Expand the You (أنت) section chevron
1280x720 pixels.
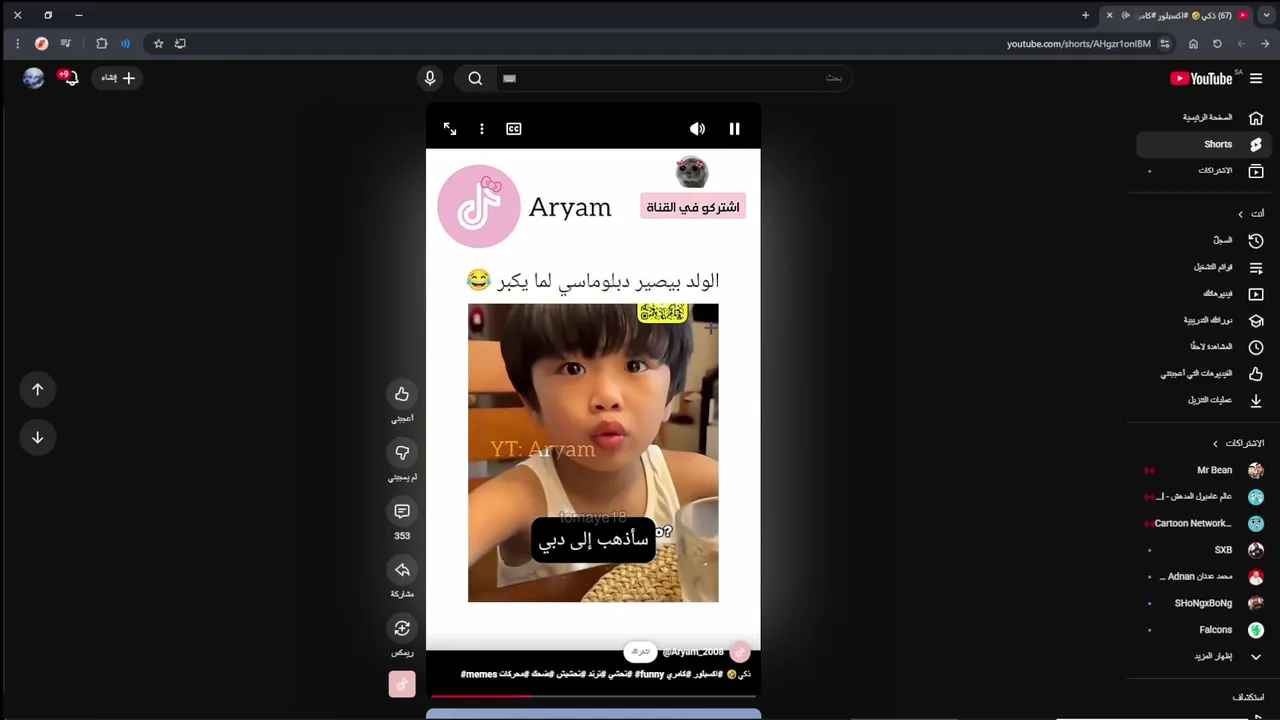pyautogui.click(x=1241, y=214)
